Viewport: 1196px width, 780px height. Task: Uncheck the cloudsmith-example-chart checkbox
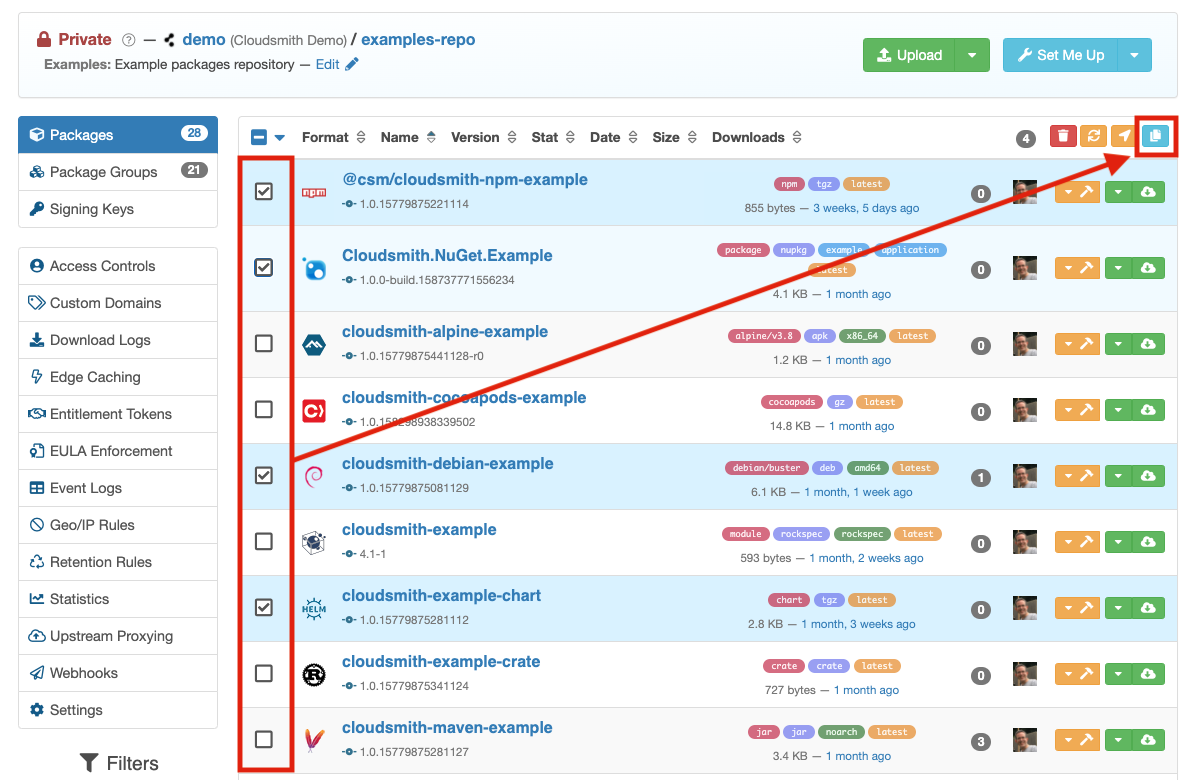264,608
